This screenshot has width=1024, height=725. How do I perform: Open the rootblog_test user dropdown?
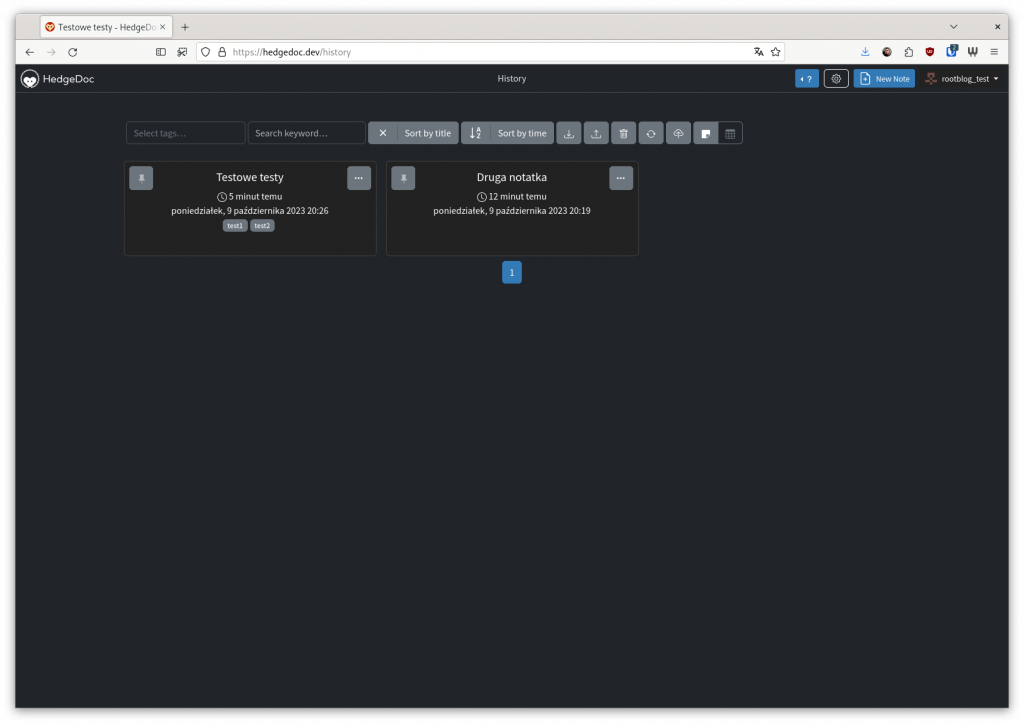(x=962, y=79)
